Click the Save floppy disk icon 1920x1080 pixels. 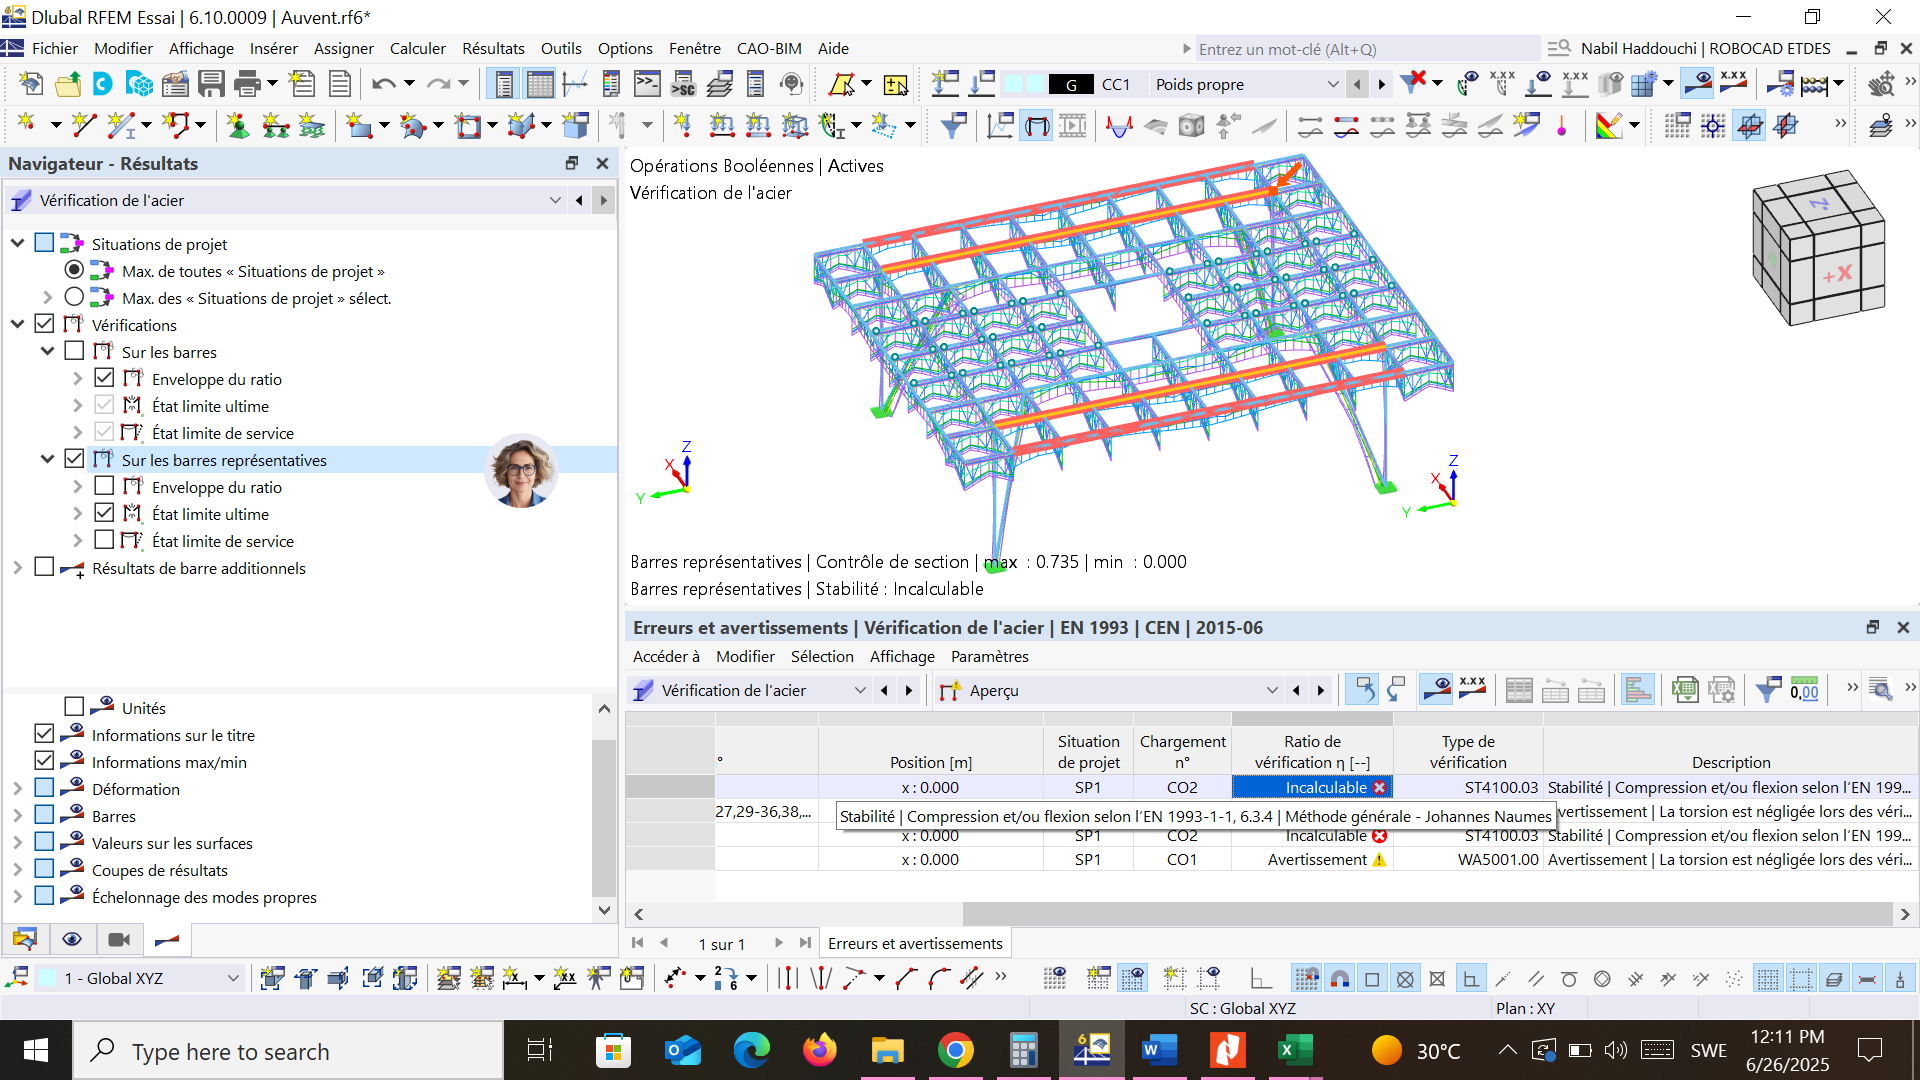[211, 84]
